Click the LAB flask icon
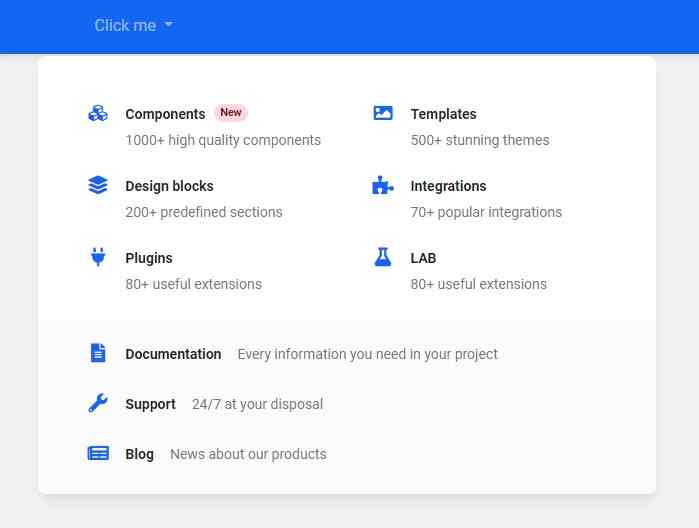Image resolution: width=699 pixels, height=528 pixels. pyautogui.click(x=383, y=257)
